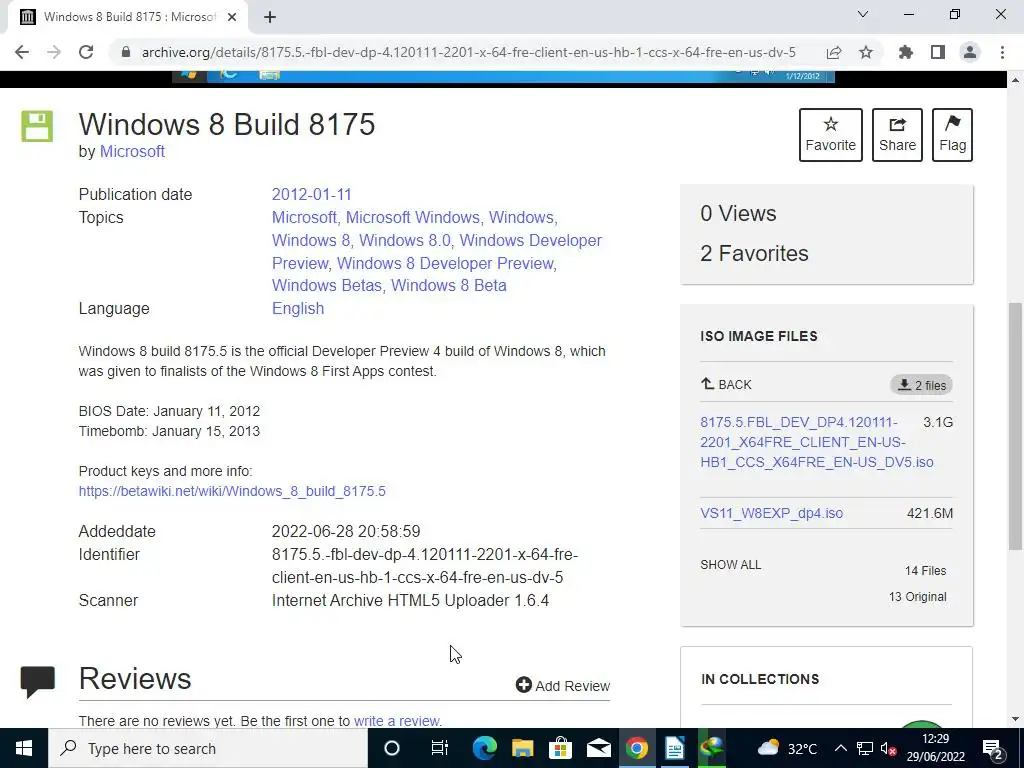Open the document app icon on the taskbar
This screenshot has width=1024, height=768.
[675, 748]
